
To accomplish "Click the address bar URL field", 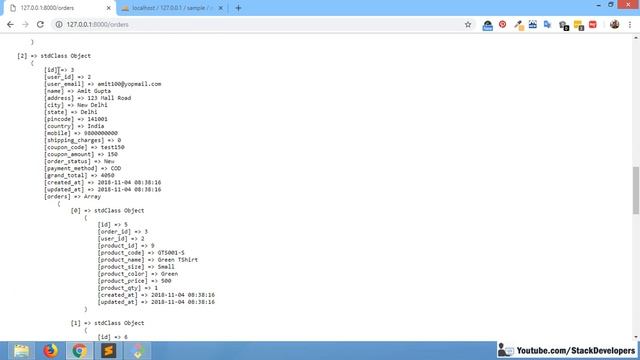I will tap(261, 24).
